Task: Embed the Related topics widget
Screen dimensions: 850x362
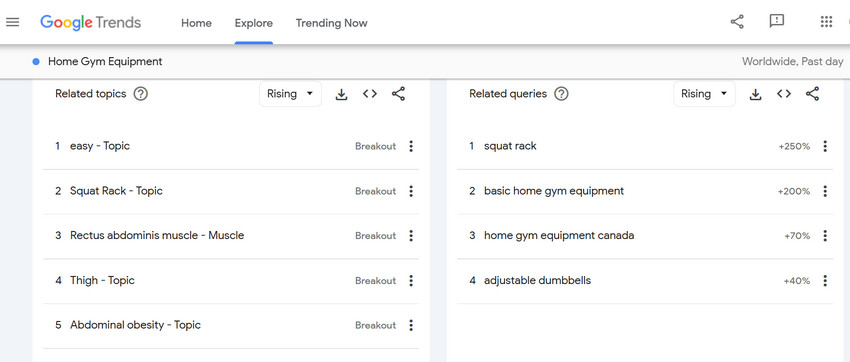Action: tap(370, 94)
